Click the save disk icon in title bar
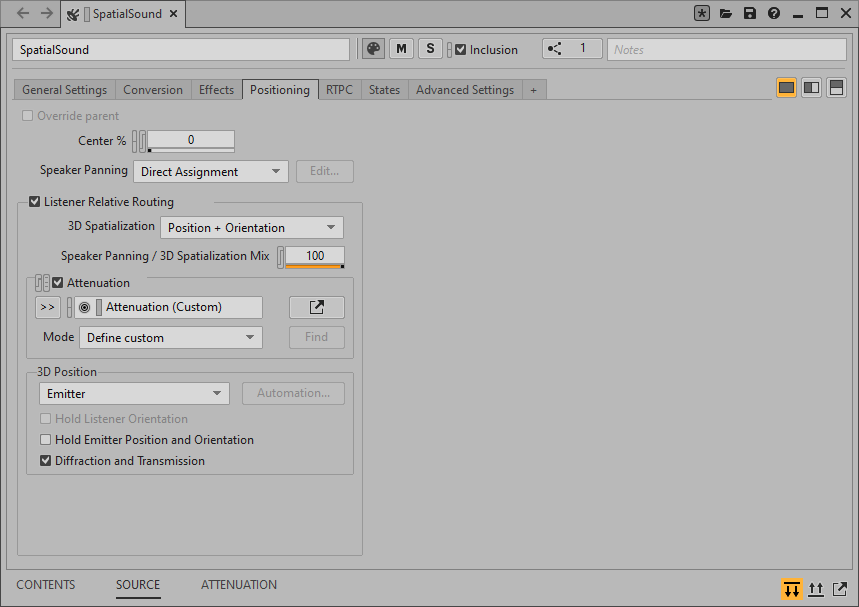This screenshot has width=859, height=607. (750, 14)
